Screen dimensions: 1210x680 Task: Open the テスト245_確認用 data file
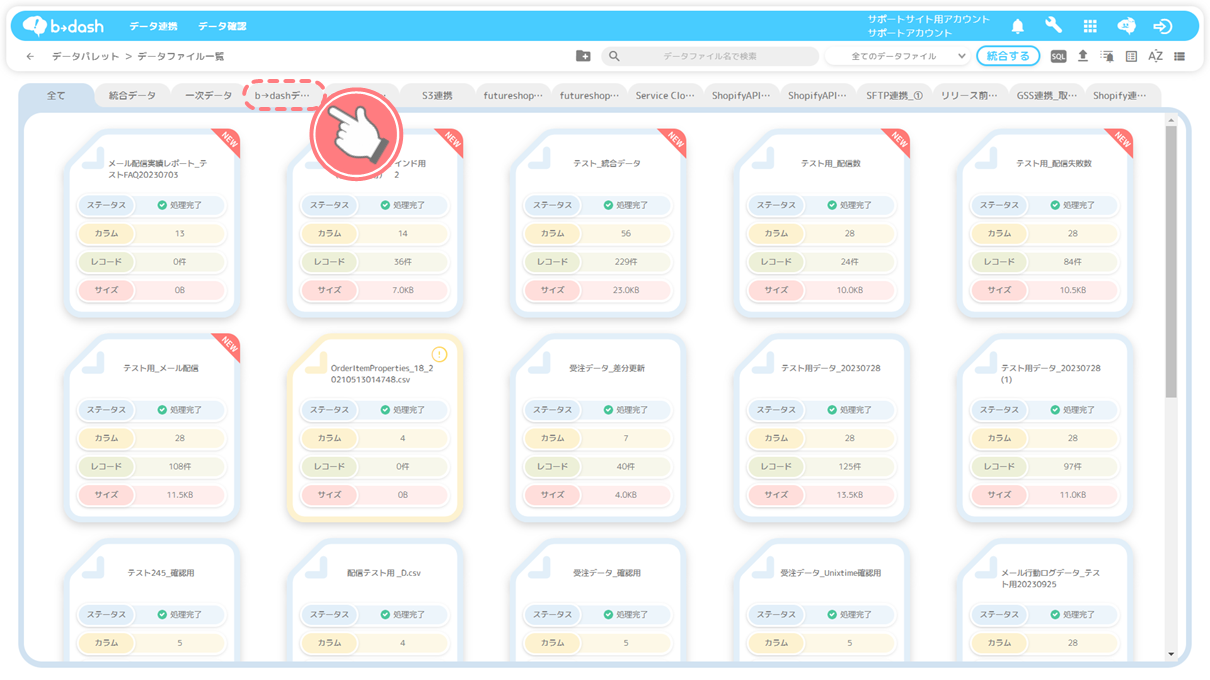click(x=152, y=600)
